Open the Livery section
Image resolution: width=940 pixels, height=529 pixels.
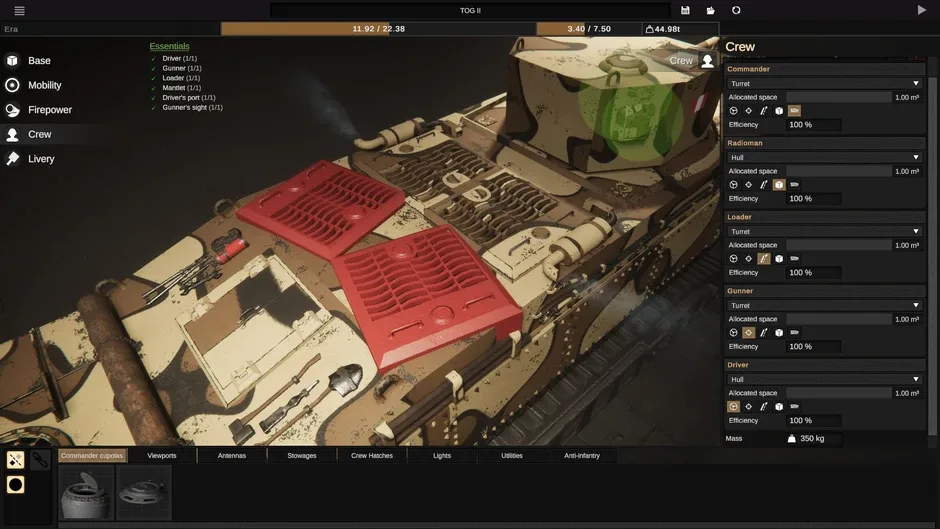(x=41, y=159)
